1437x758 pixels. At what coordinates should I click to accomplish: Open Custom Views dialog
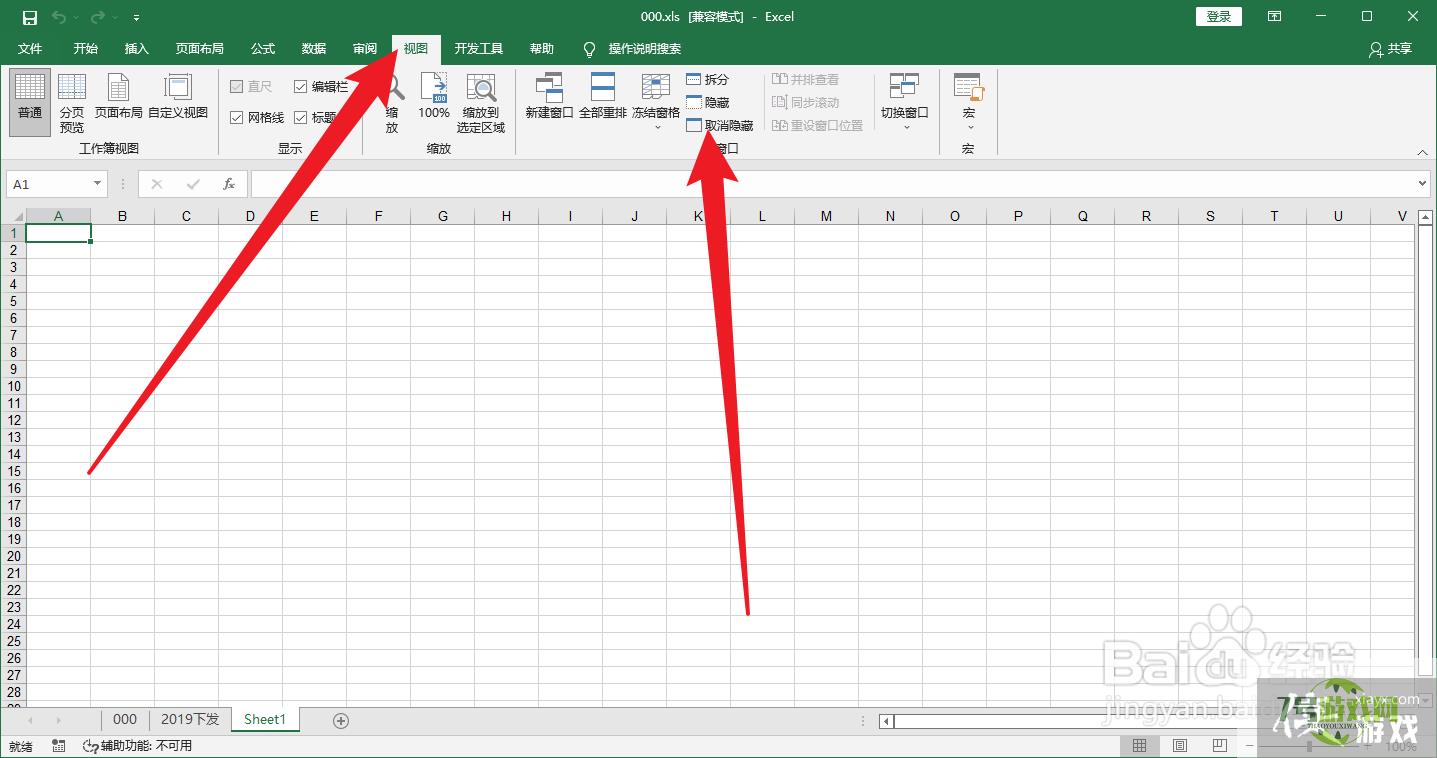click(178, 97)
